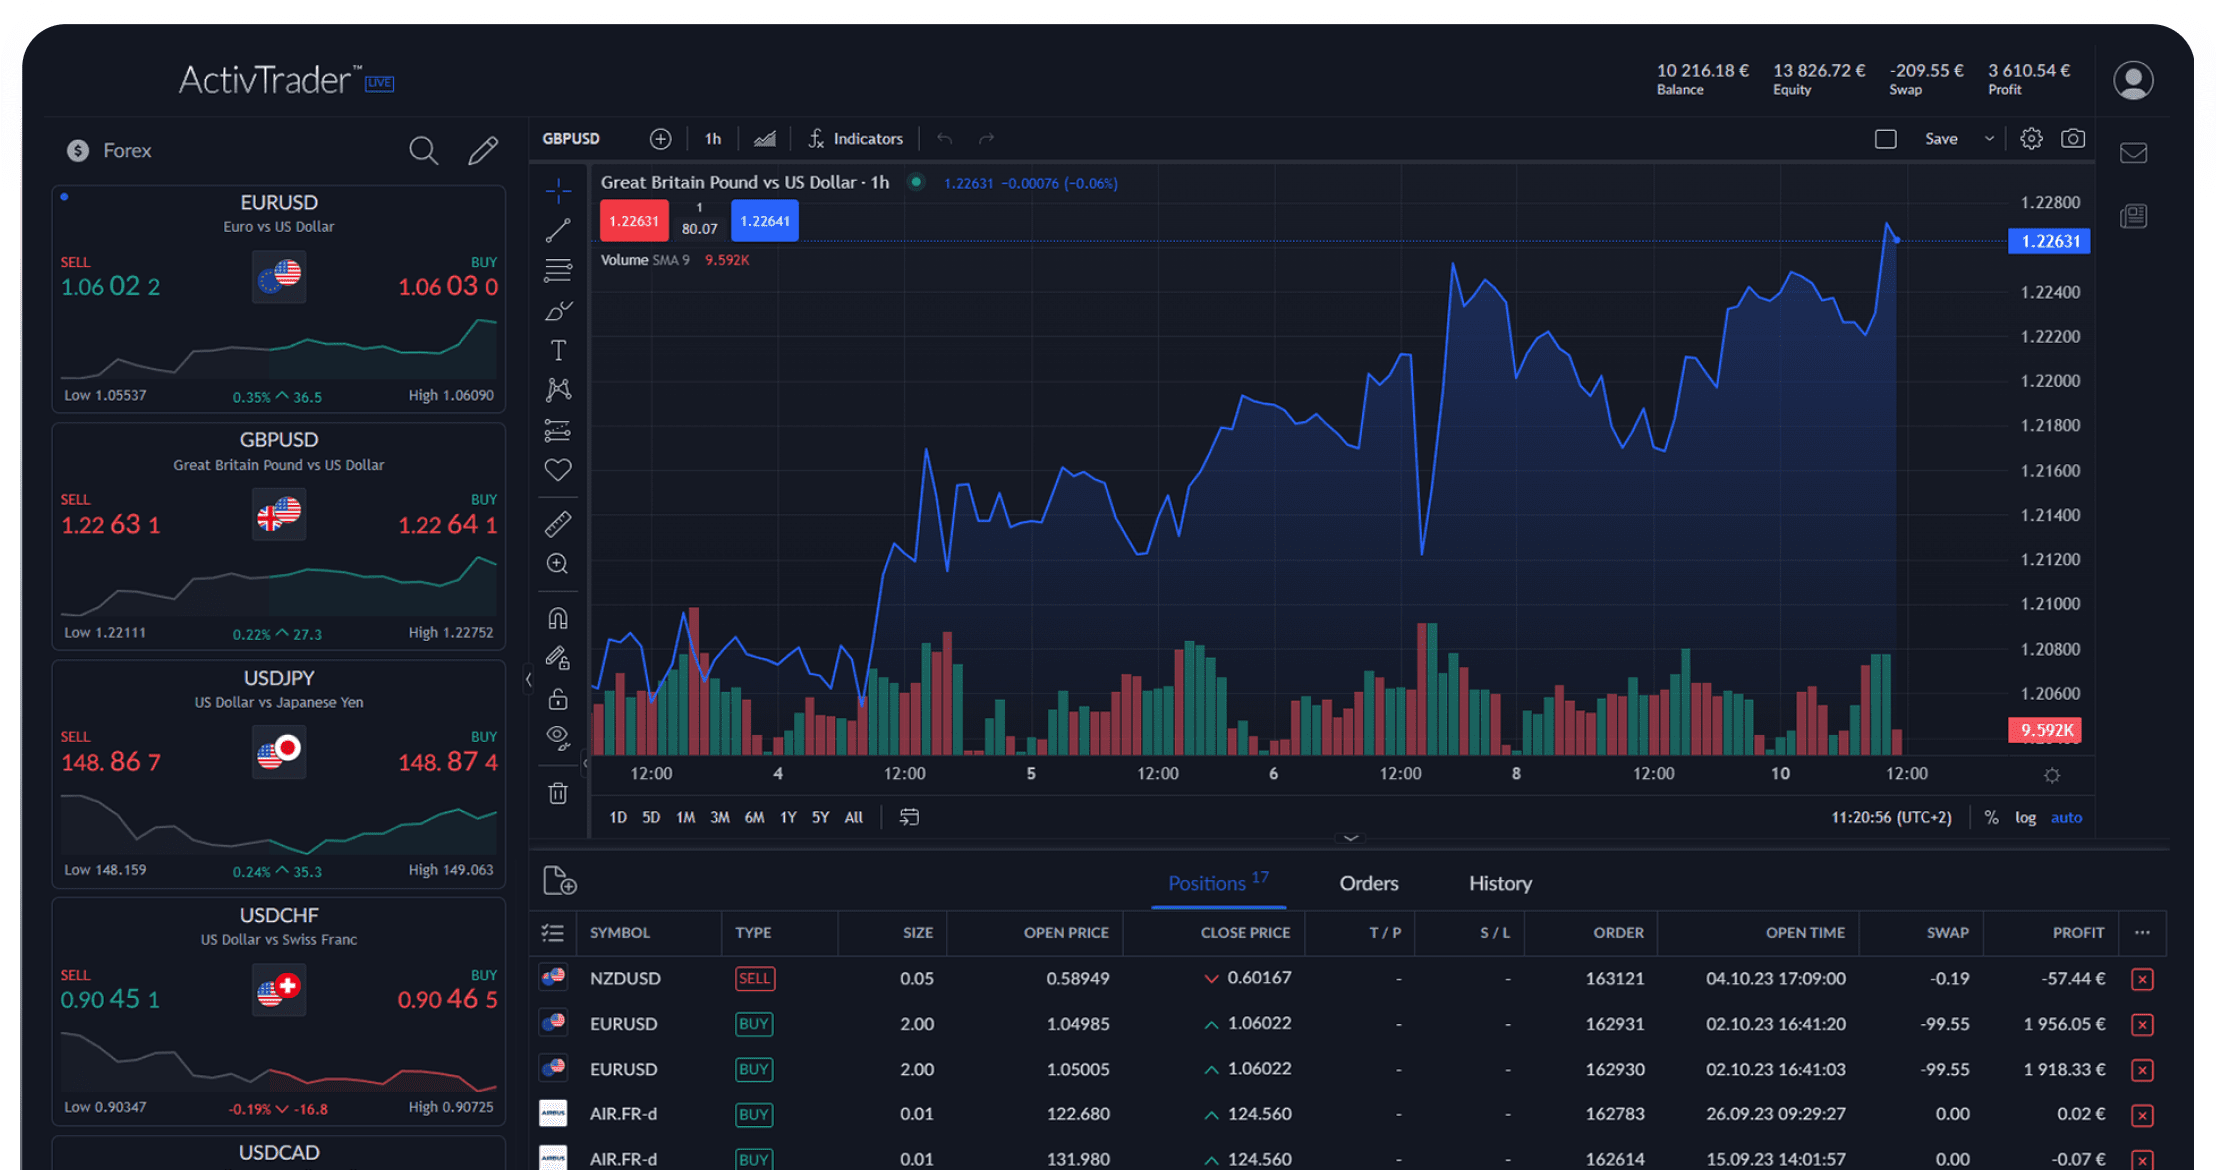Click the Save chart button
The image size is (2218, 1170).
click(1941, 139)
